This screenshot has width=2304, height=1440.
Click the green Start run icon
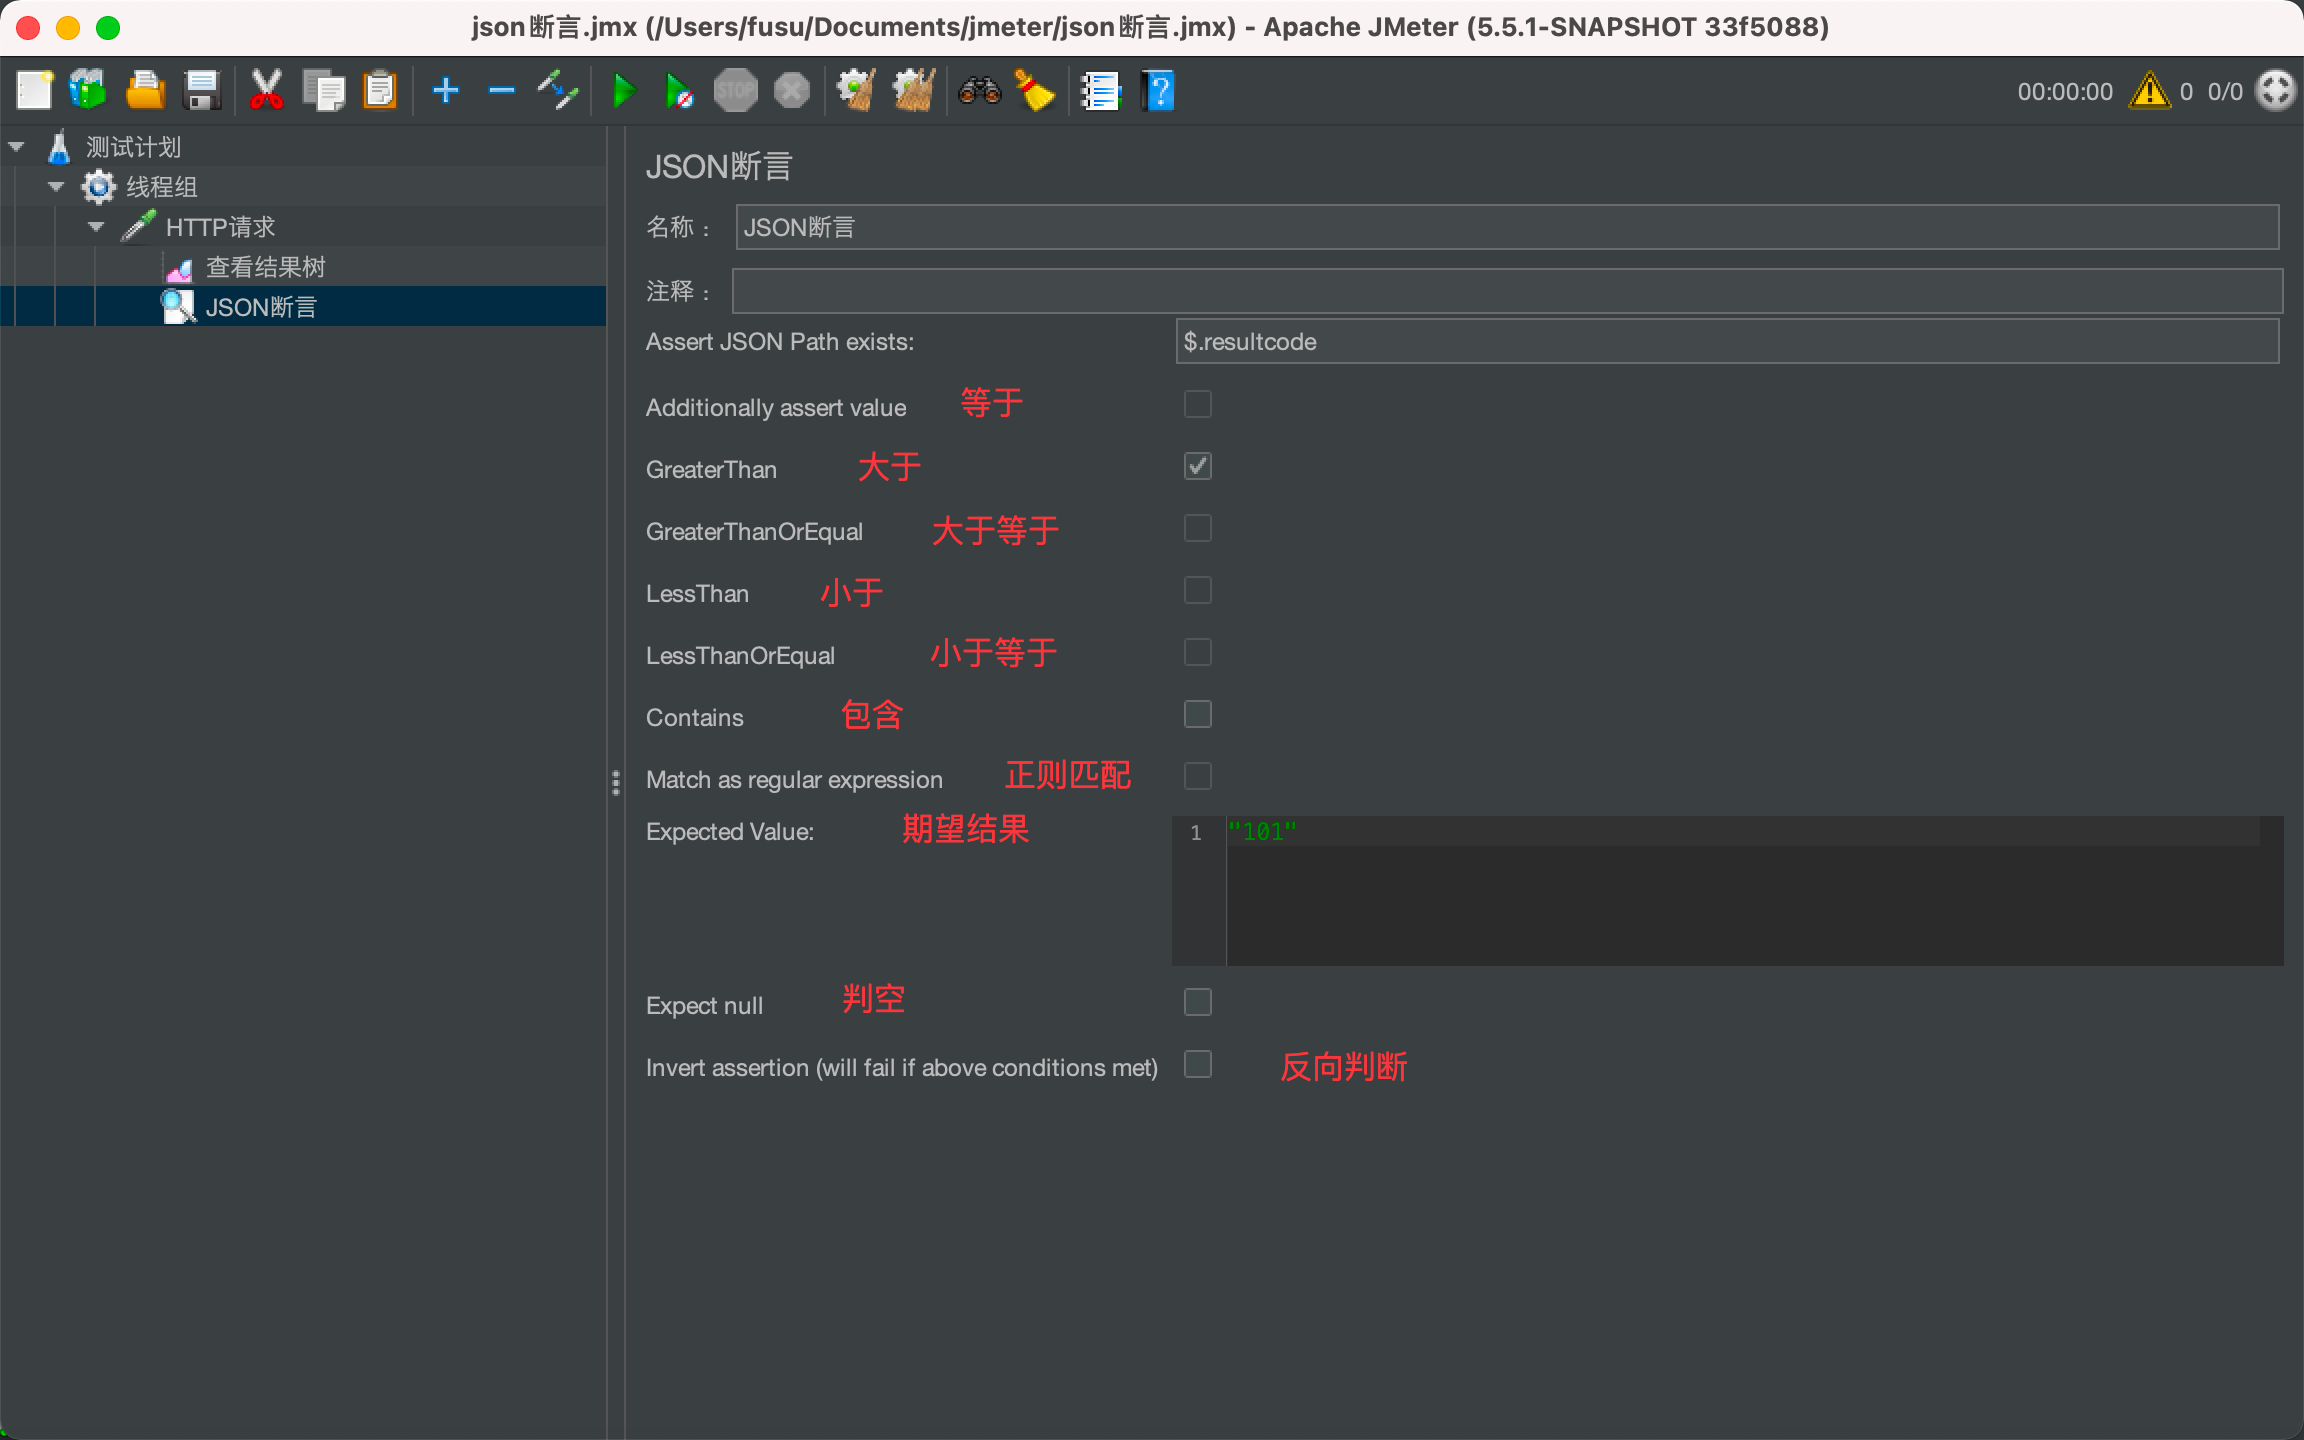(x=624, y=91)
